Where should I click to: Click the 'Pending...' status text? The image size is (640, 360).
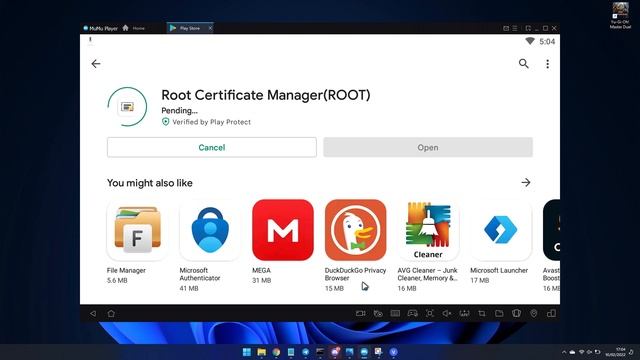pos(179,111)
